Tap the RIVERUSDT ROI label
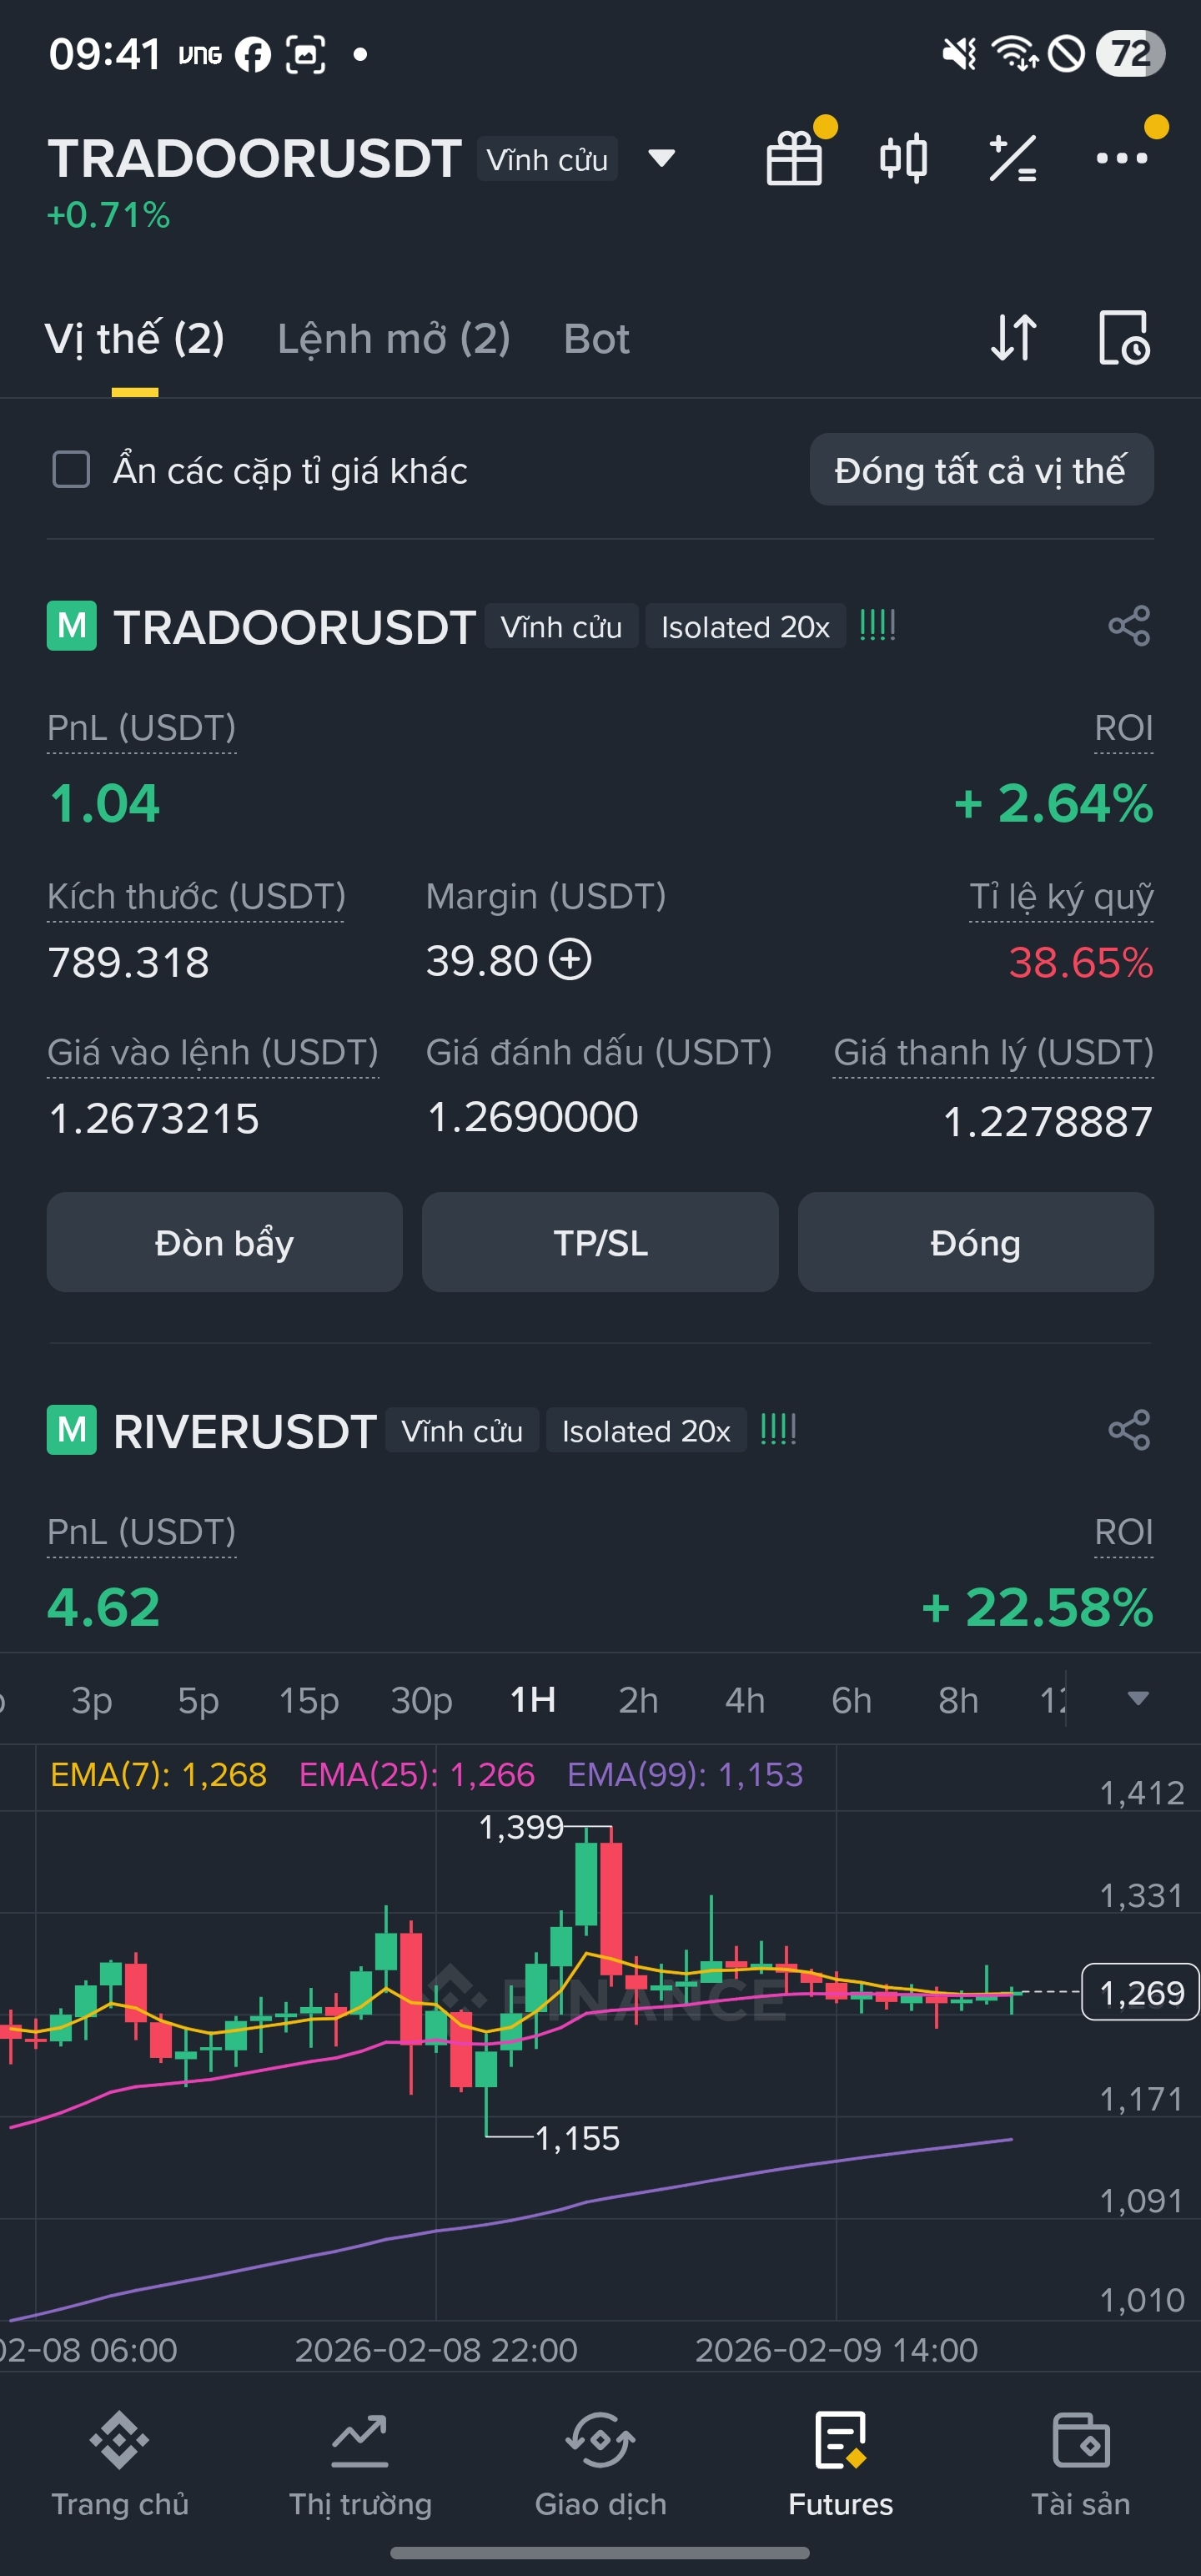Viewport: 1201px width, 2576px height. point(1124,1532)
